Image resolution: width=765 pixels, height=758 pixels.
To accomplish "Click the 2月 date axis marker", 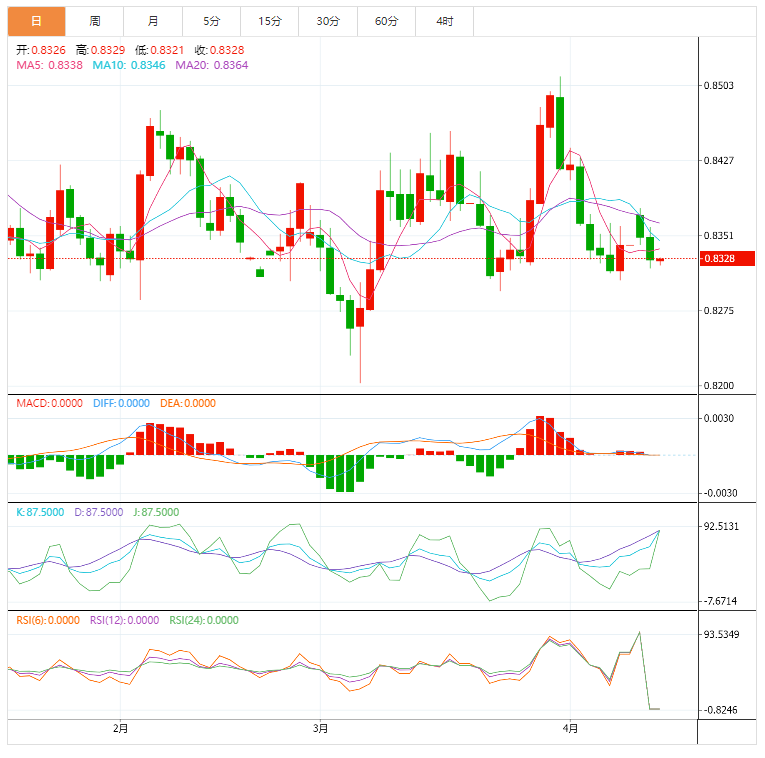I will click(x=121, y=729).
